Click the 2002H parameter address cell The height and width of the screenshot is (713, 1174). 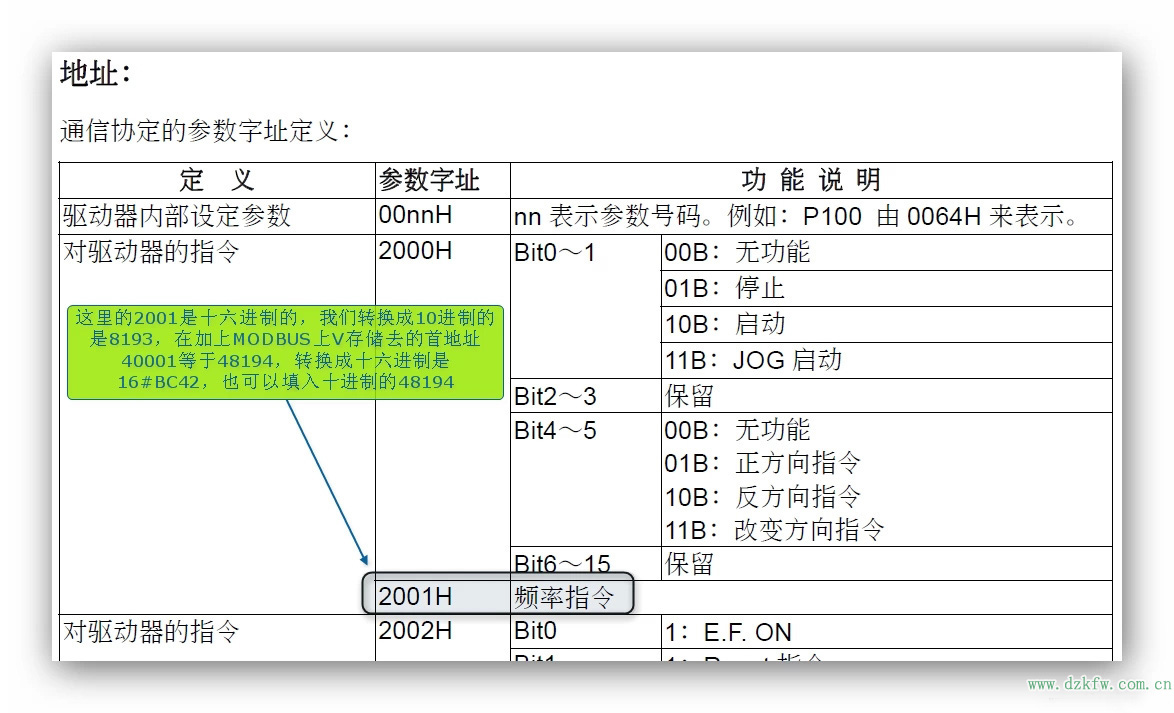(x=415, y=631)
